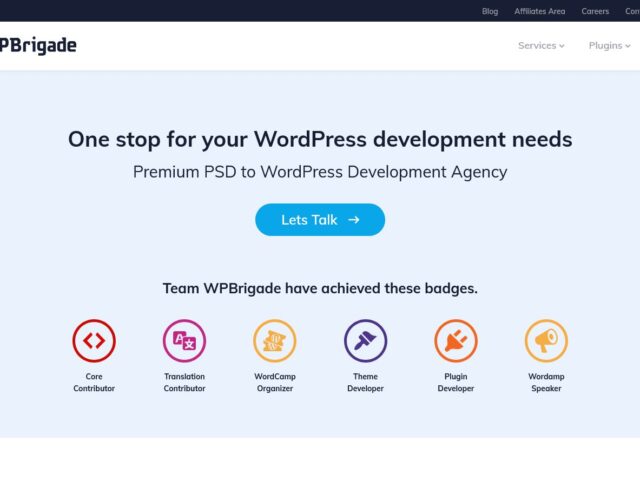This screenshot has width=640, height=480.
Task: Click the Theme Developer paintbrush badge
Action: tap(365, 341)
